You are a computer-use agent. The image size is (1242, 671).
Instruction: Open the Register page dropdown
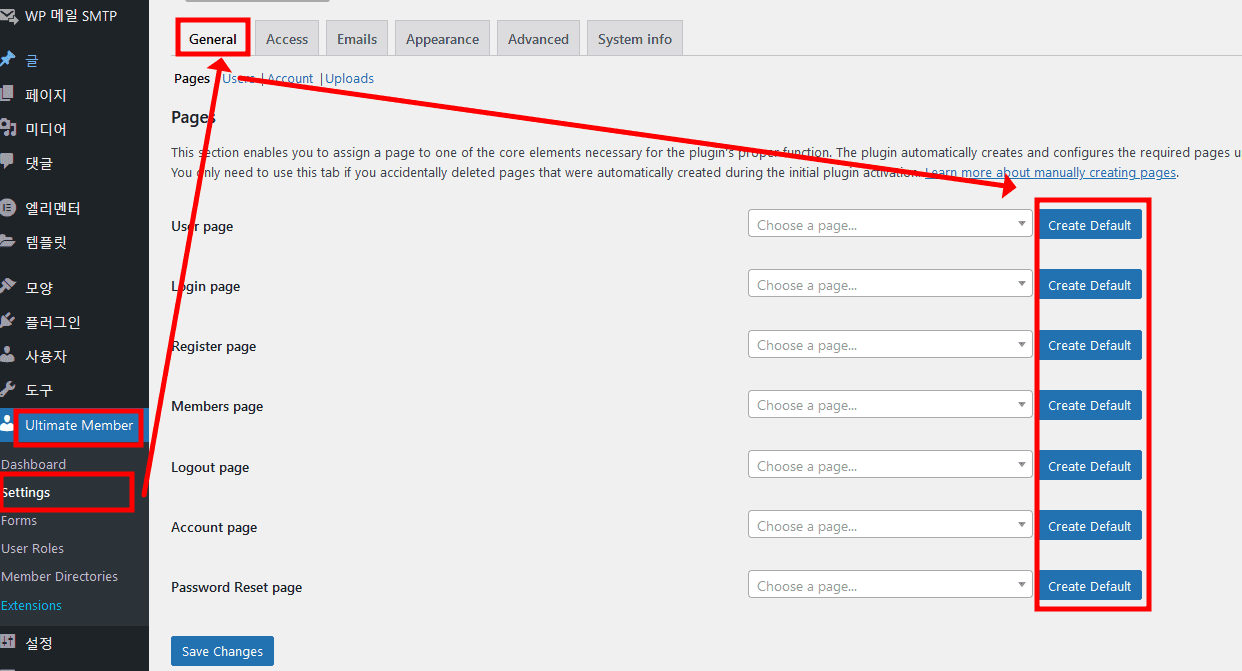(x=890, y=345)
